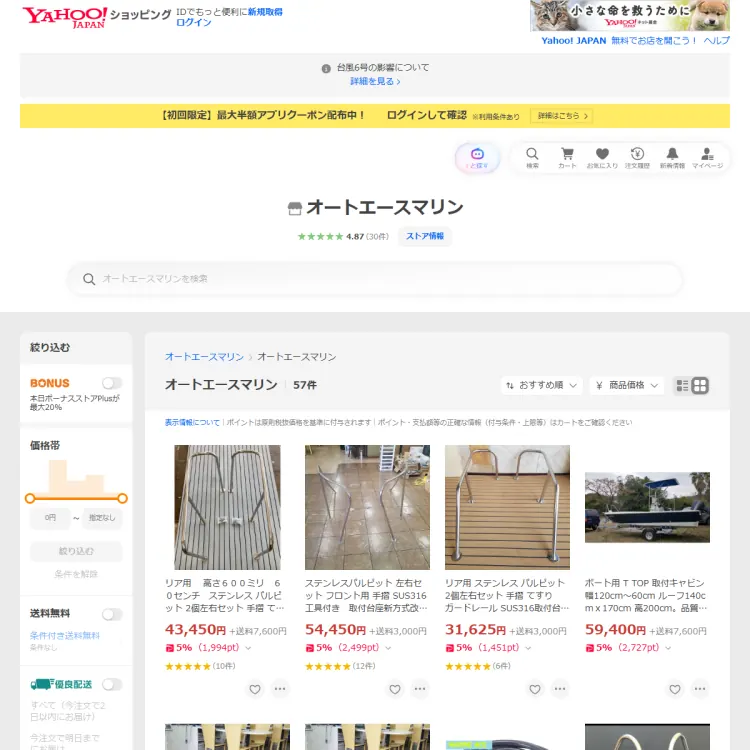Image resolution: width=750 pixels, height=750 pixels.
Task: Click the store search input field
Action: point(375,279)
